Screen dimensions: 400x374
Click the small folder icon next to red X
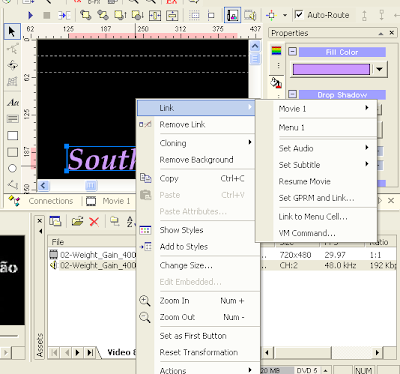pyautogui.click(x=115, y=221)
